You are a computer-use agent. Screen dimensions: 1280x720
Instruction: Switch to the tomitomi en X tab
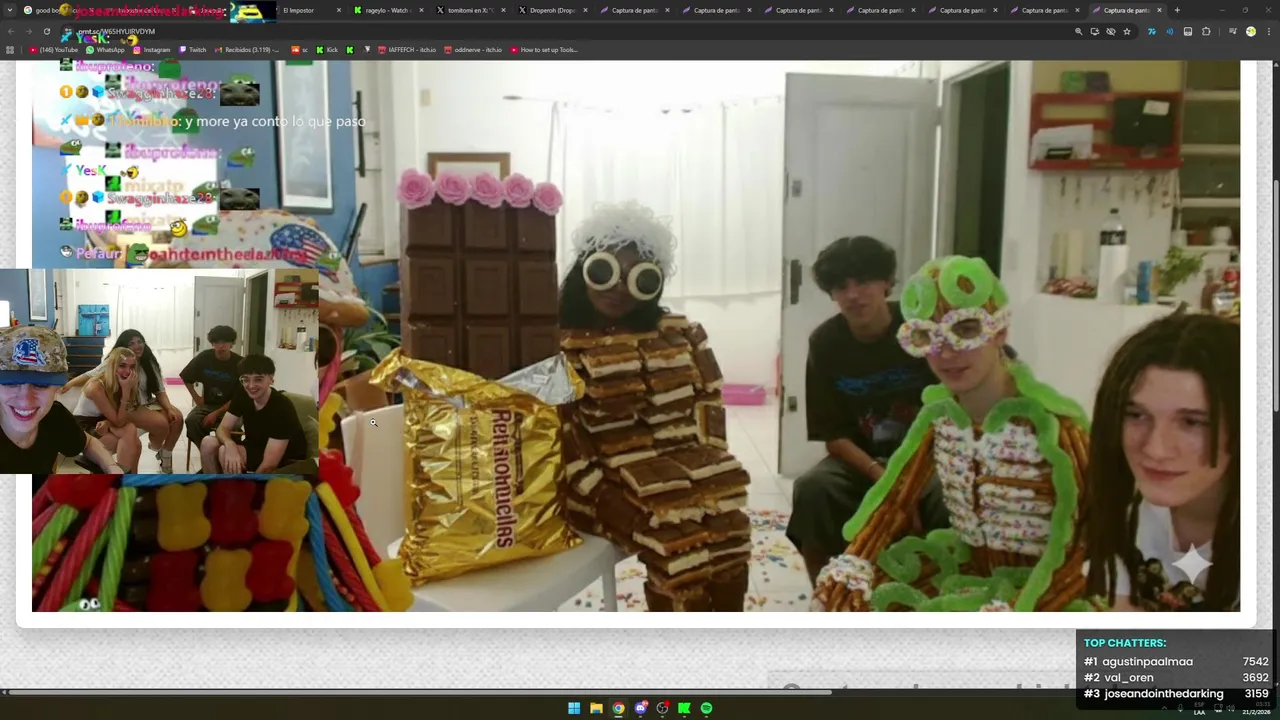tap(469, 10)
